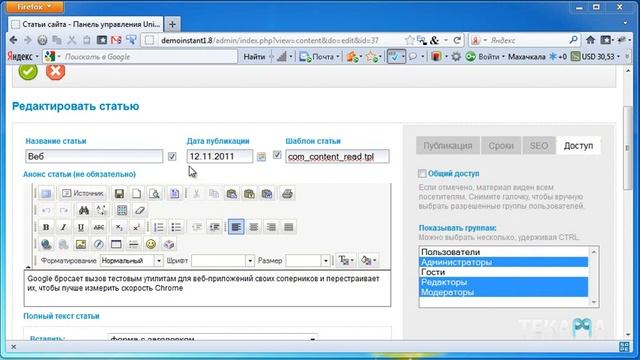Switch to the SEO tab

[x=539, y=146]
